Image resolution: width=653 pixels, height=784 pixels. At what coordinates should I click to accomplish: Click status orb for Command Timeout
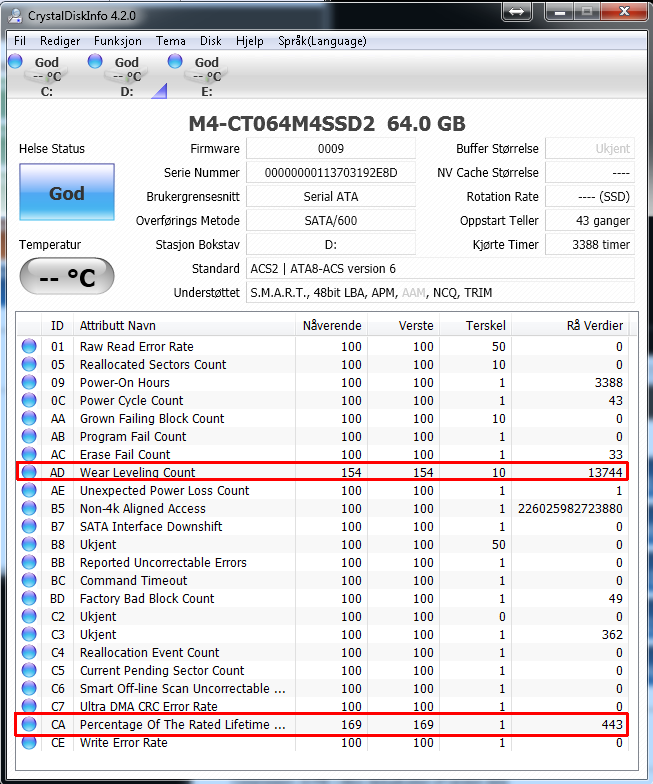coord(29,580)
